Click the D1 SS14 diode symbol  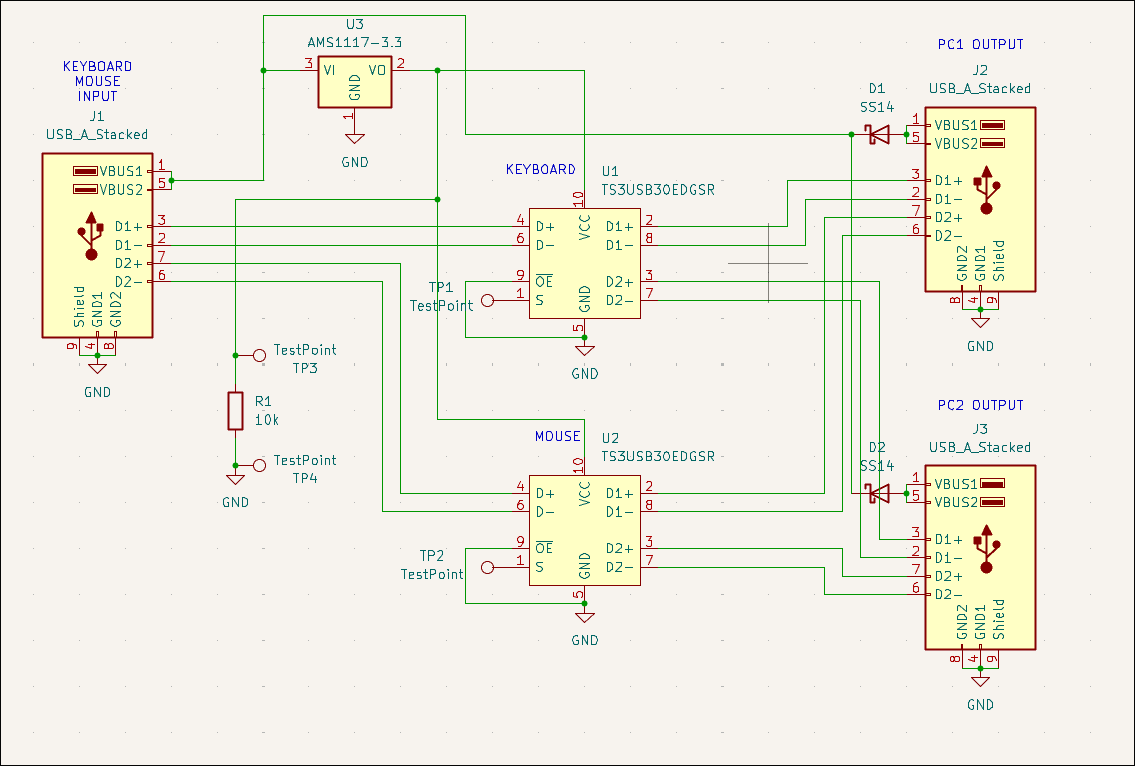point(877,133)
